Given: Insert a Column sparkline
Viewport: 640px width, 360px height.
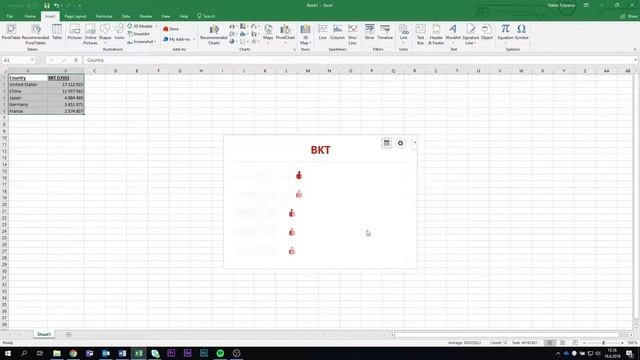Looking at the screenshot, I should (337, 32).
